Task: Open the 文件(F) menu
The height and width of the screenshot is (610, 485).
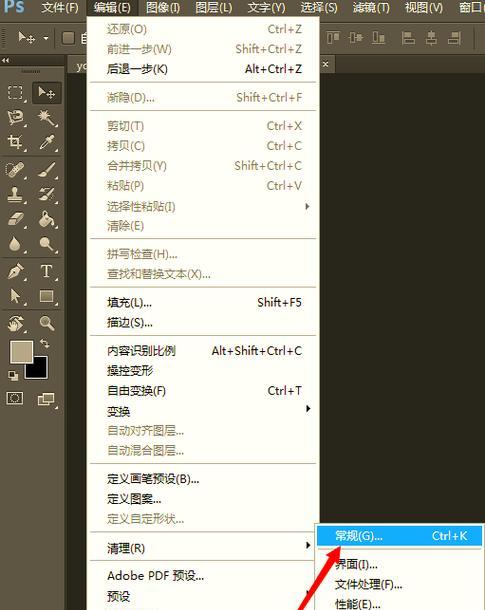Action: pos(60,7)
